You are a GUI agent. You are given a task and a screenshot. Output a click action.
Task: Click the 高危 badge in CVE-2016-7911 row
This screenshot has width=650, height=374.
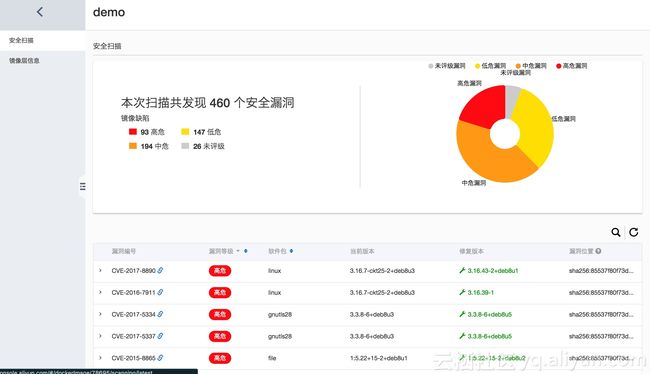pyautogui.click(x=220, y=293)
